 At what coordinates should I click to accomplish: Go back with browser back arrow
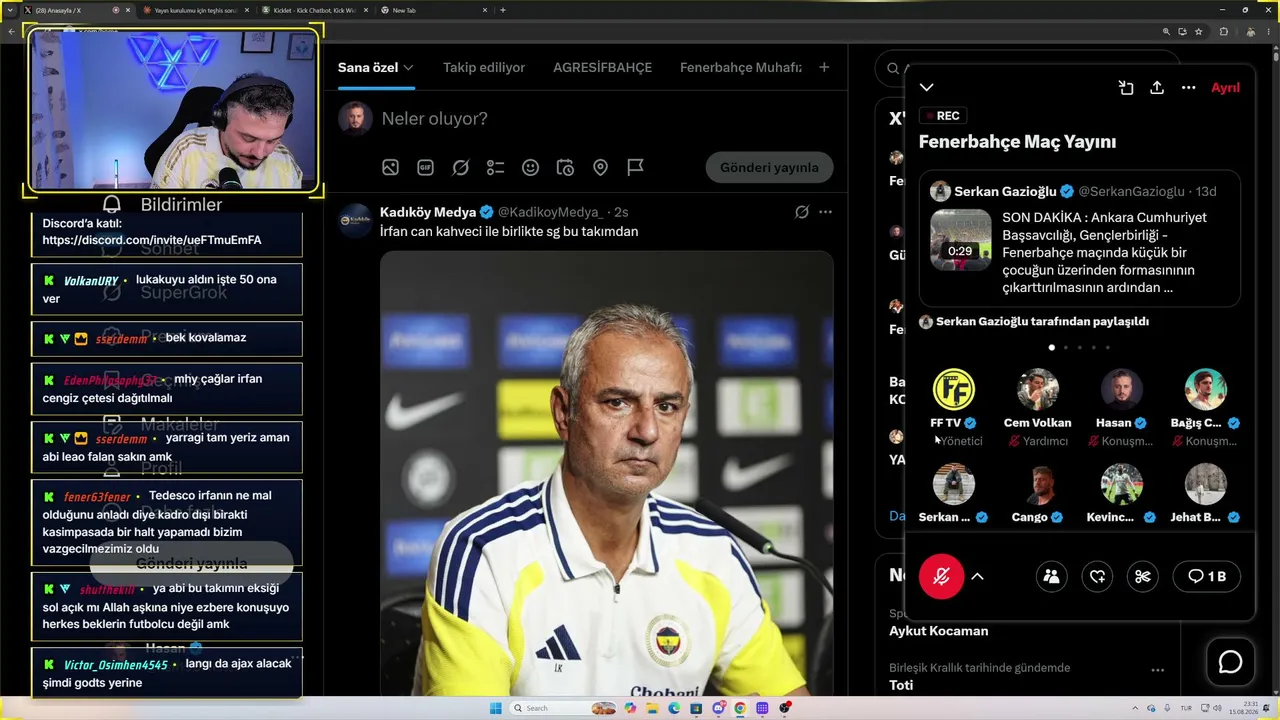tap(11, 31)
